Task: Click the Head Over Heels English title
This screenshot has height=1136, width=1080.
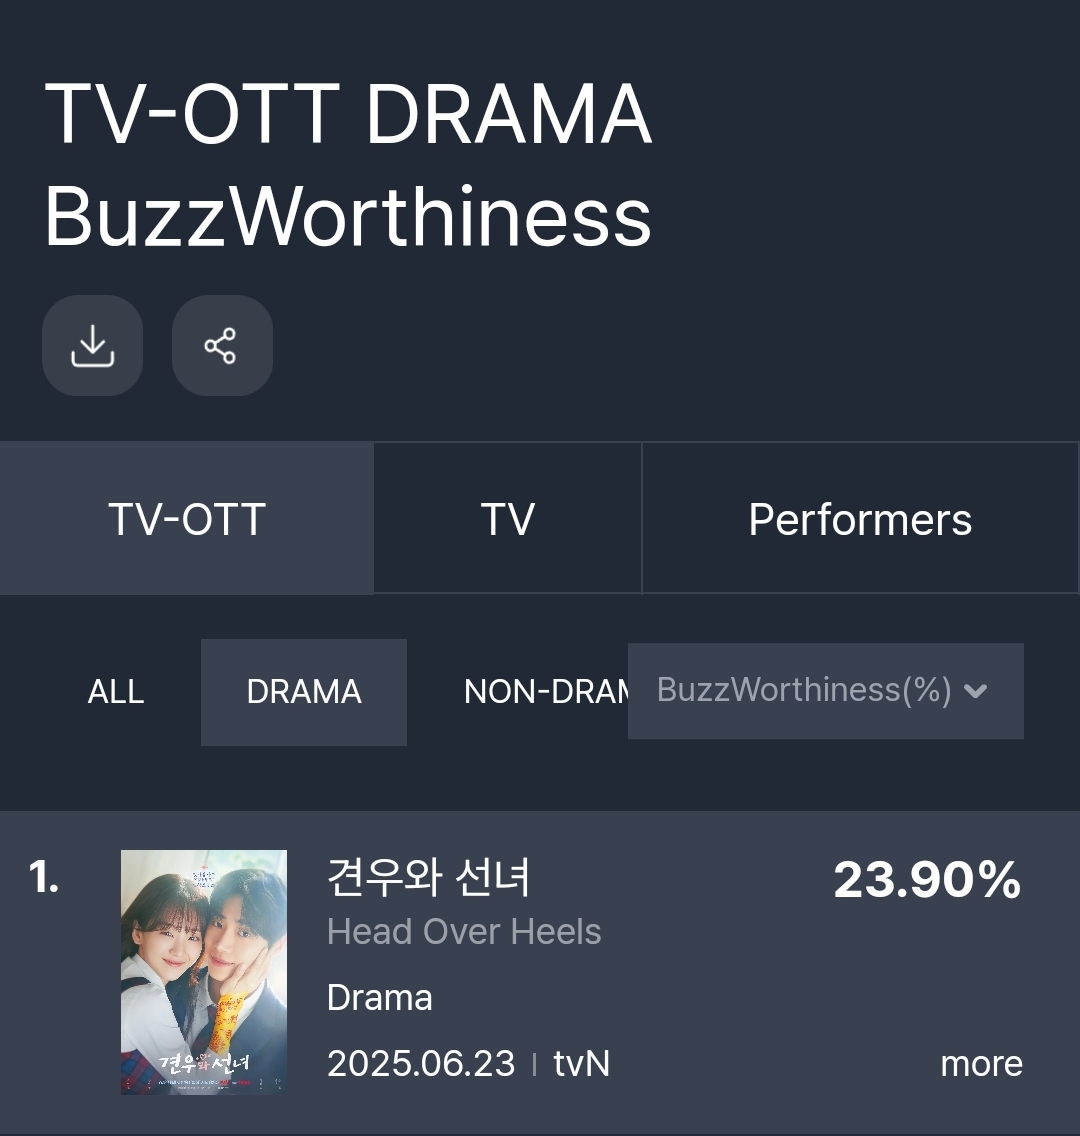Action: tap(464, 932)
